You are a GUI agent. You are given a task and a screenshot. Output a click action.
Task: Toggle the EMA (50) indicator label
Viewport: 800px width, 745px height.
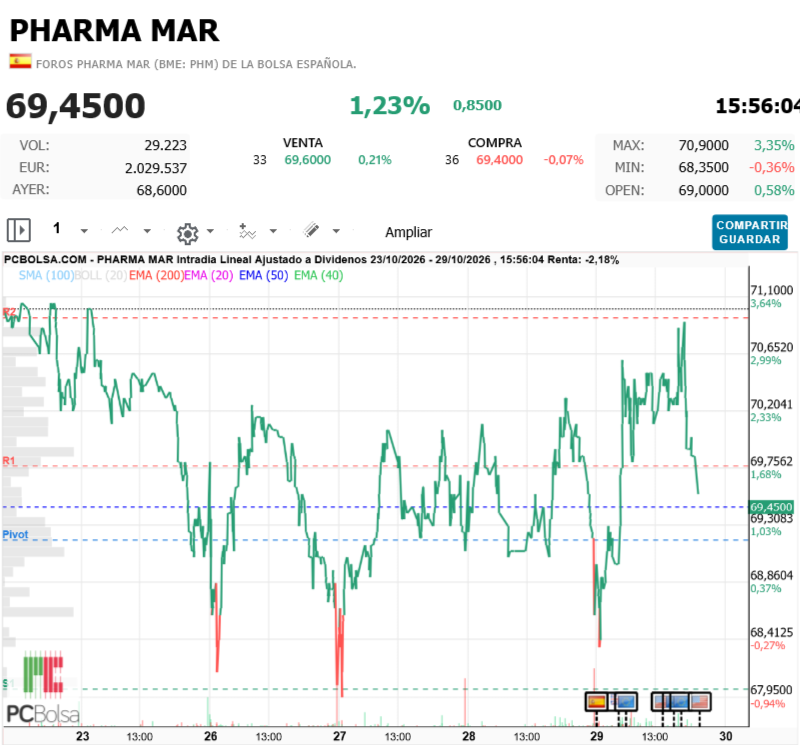pyautogui.click(x=263, y=276)
